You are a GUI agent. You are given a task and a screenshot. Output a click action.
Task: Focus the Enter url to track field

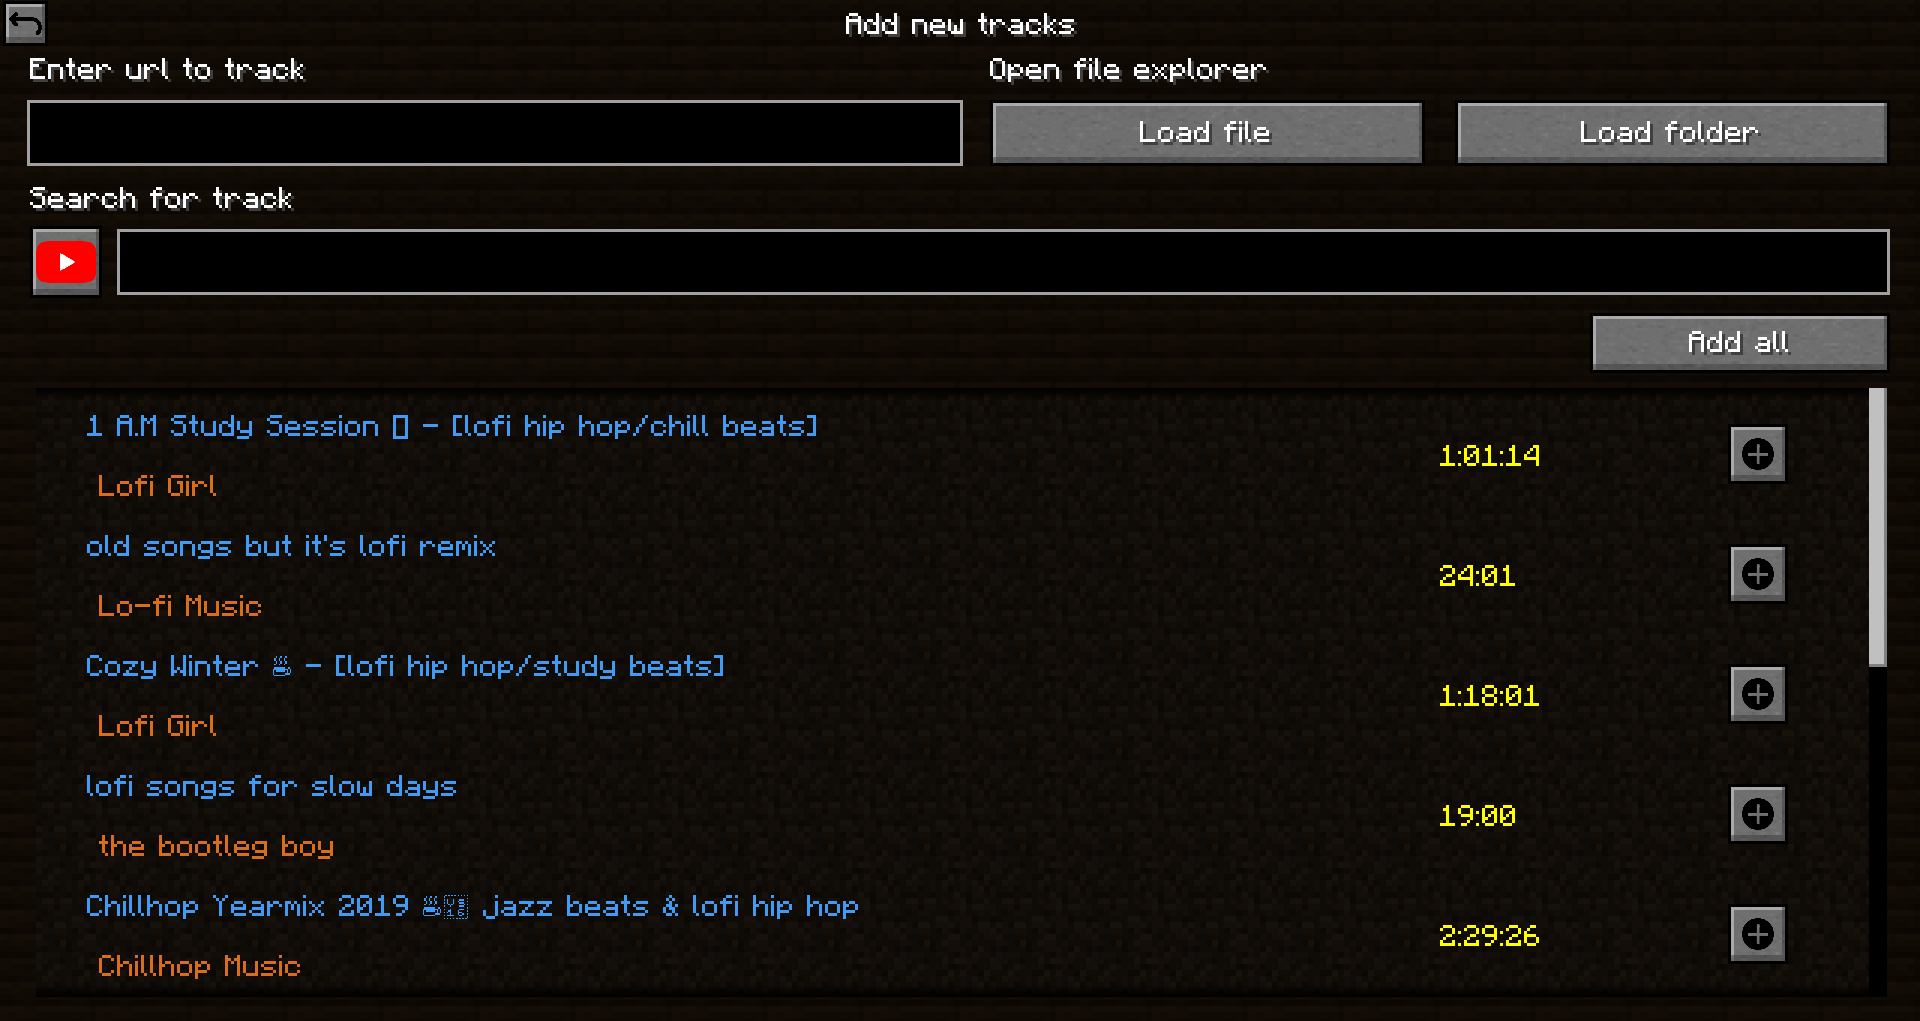pos(495,132)
